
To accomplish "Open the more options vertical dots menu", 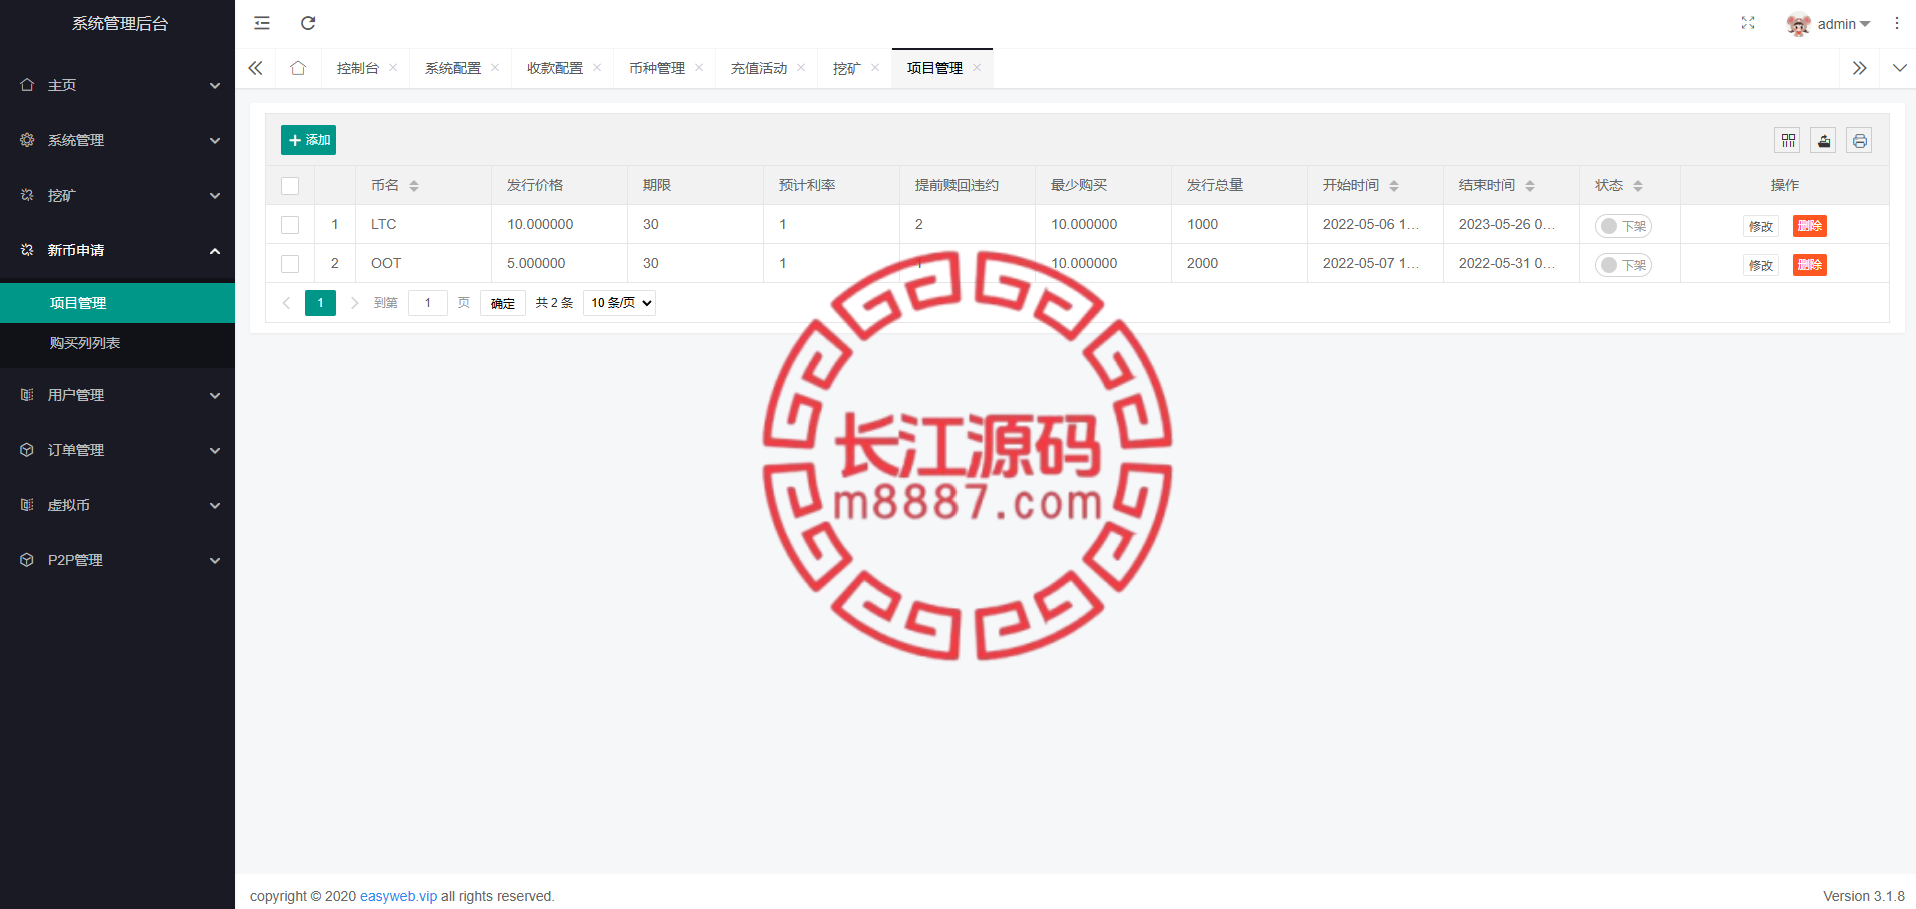I will [x=1897, y=23].
